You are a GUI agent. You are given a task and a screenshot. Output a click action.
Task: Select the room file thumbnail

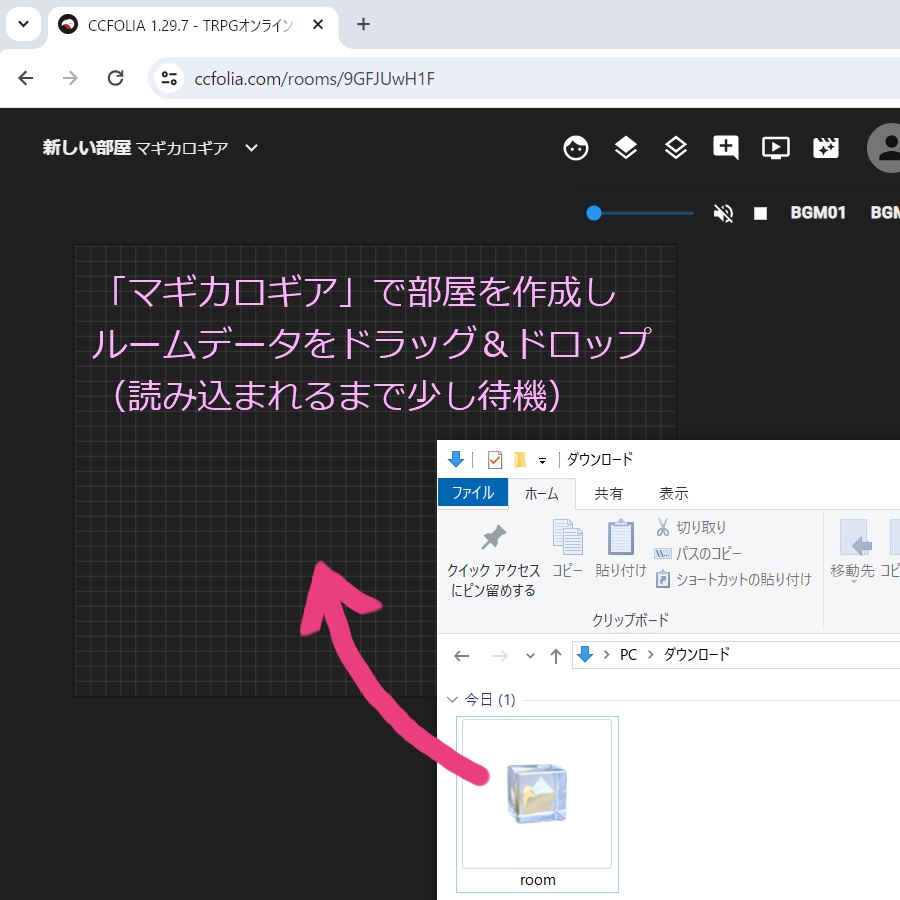tap(537, 793)
